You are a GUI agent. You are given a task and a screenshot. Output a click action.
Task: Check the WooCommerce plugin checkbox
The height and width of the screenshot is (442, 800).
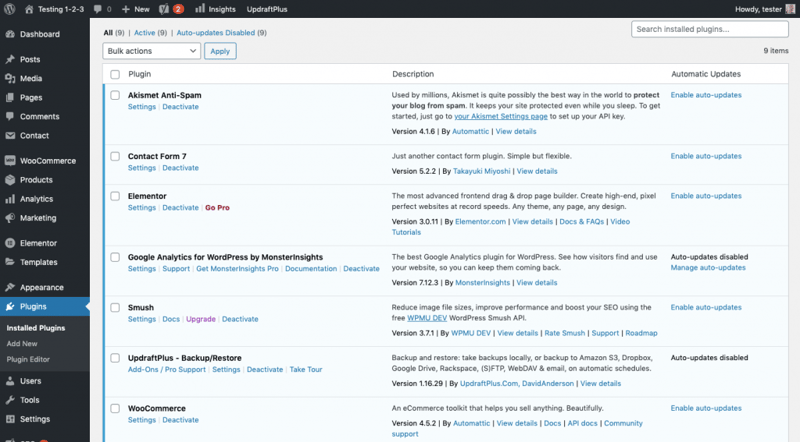point(115,408)
